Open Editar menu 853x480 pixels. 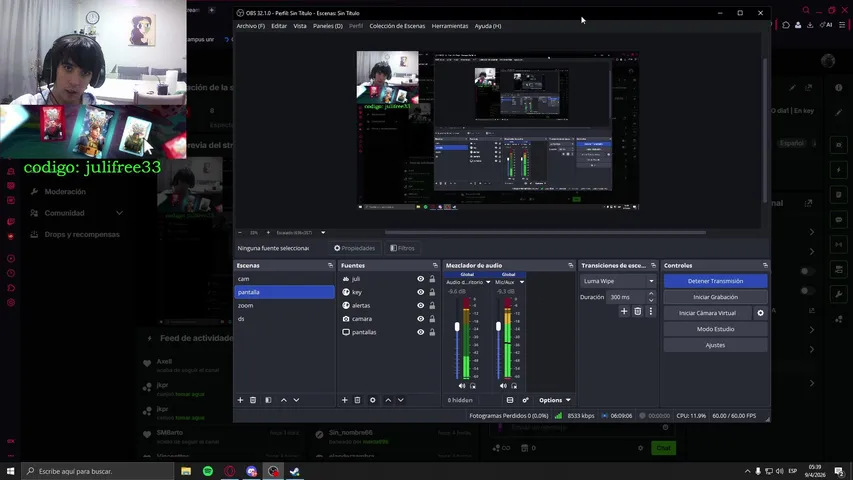(x=279, y=26)
